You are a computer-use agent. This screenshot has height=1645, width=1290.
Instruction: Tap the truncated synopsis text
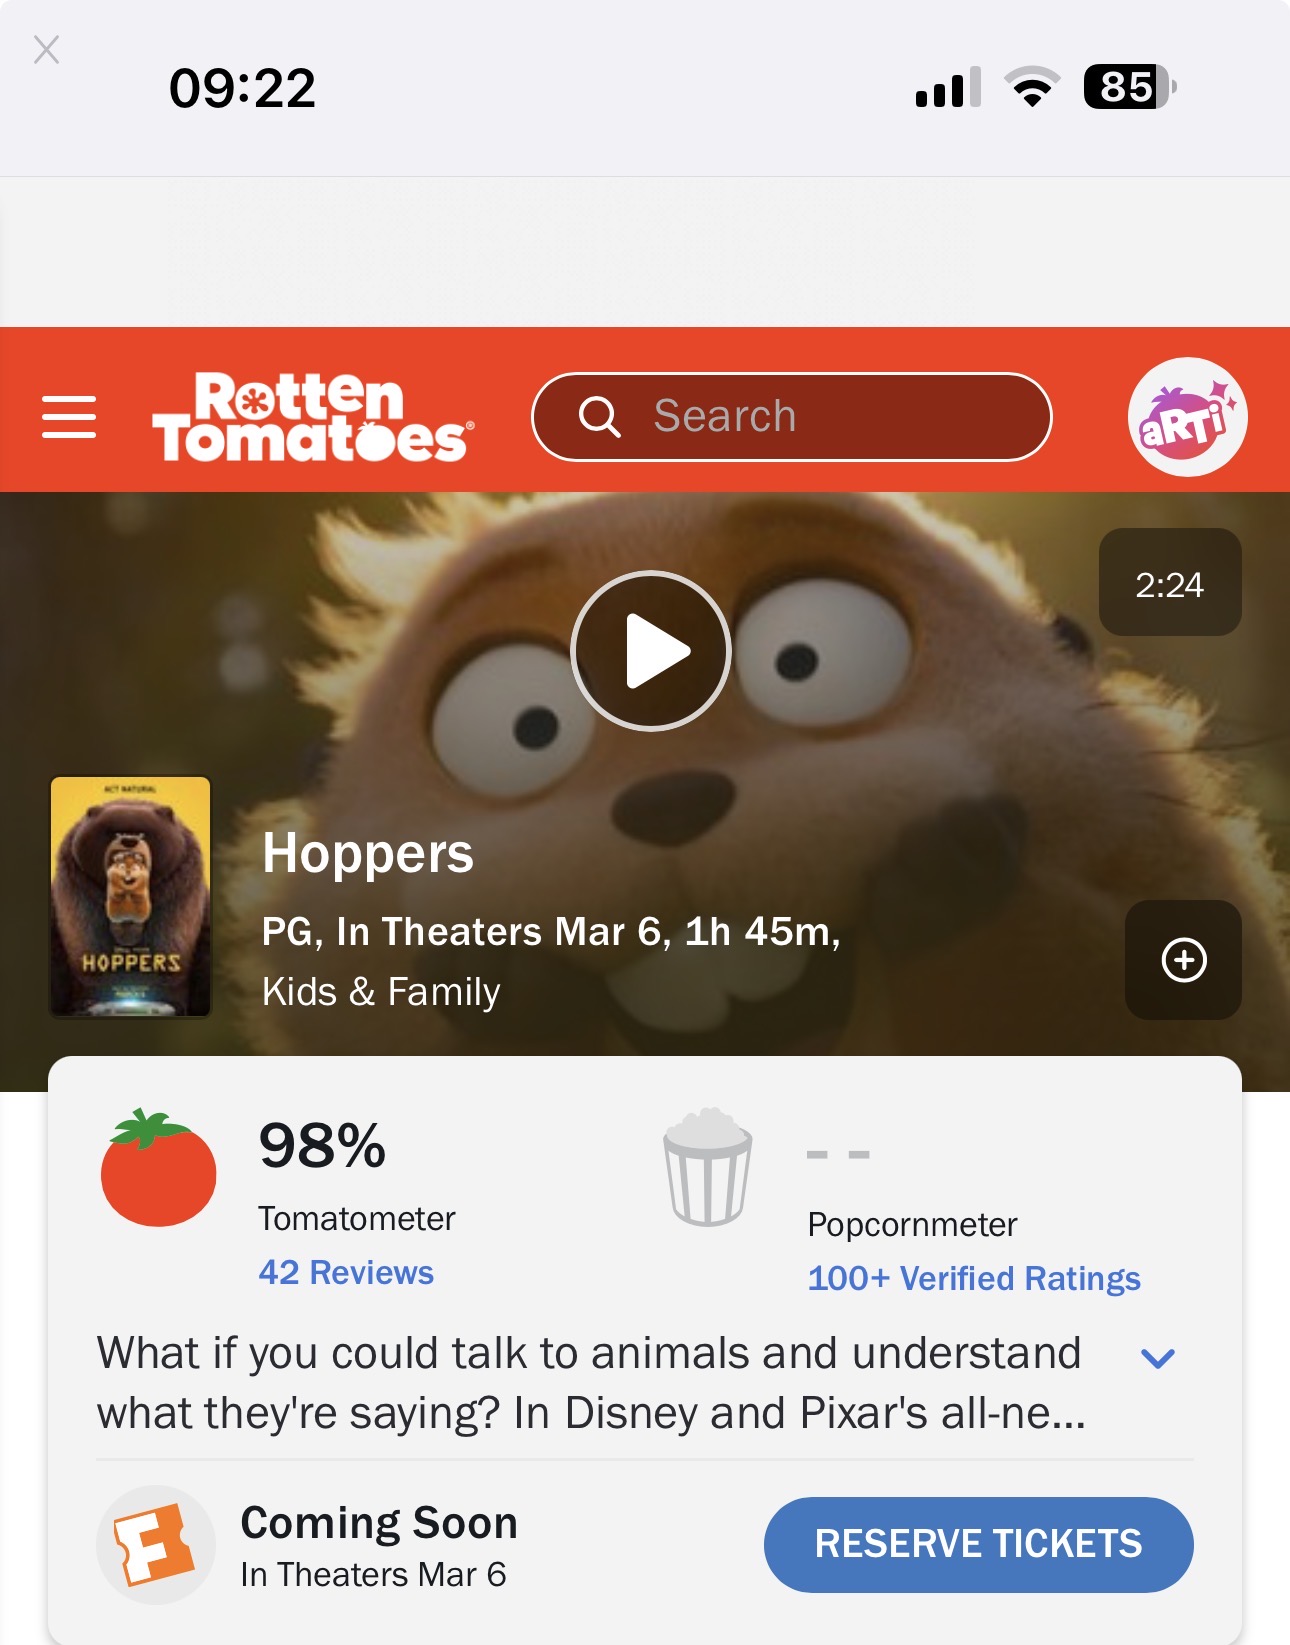[x=590, y=1383]
